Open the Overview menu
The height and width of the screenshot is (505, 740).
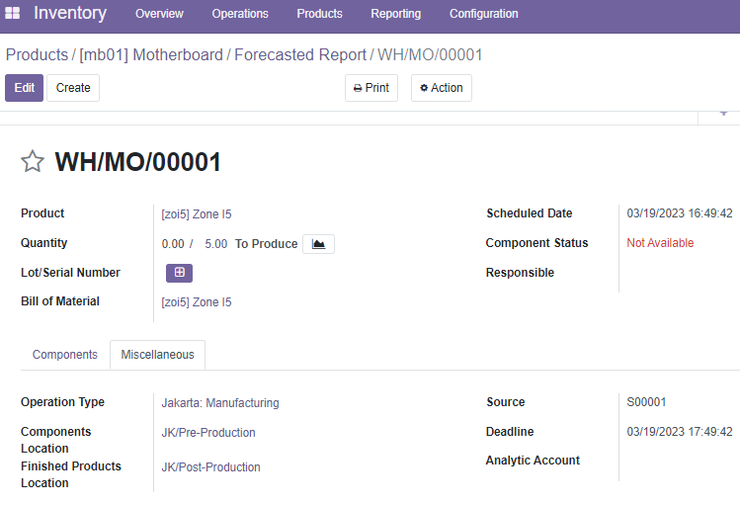click(x=159, y=14)
